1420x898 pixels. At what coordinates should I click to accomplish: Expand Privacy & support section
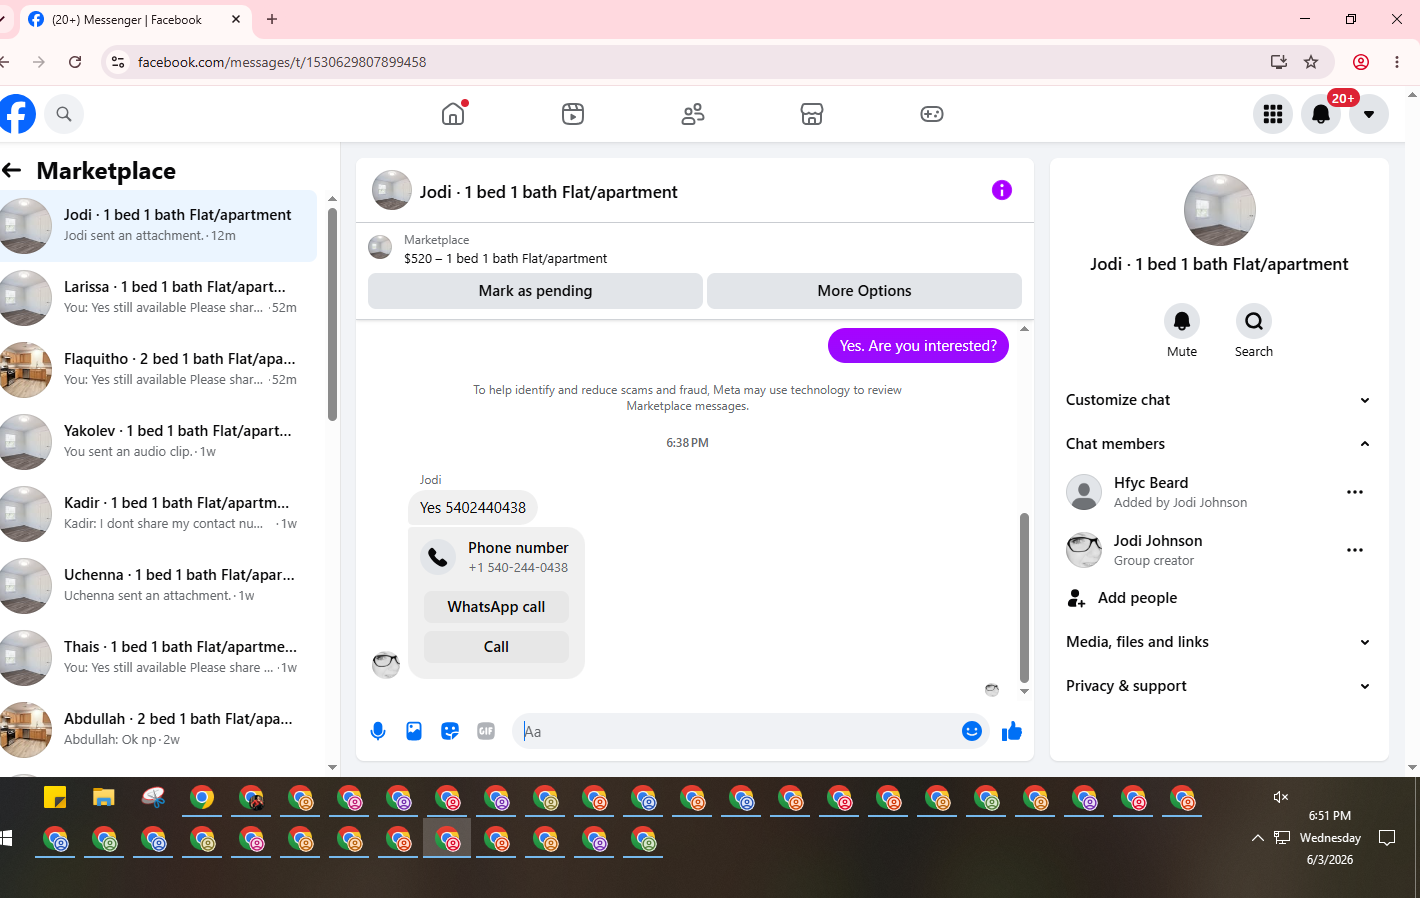1218,686
